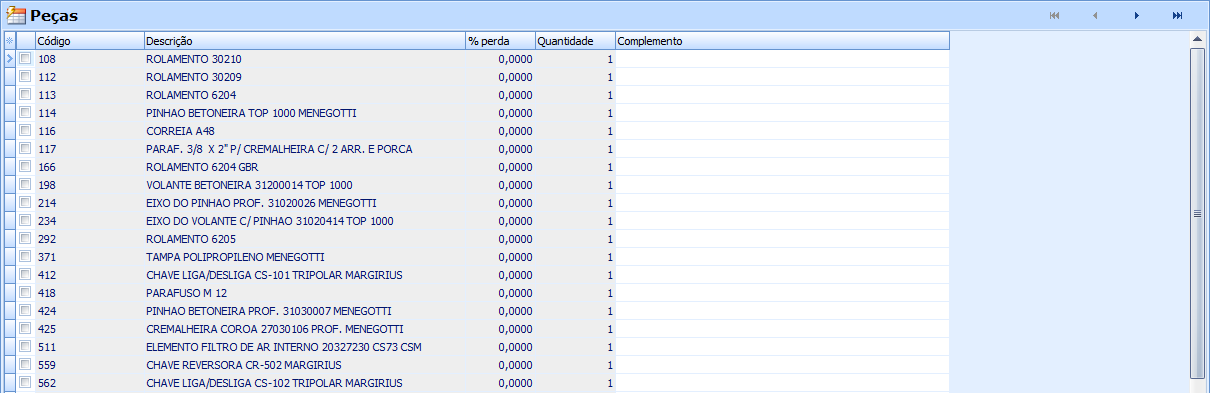
Task: Click row indicator arrow beside code 108
Action: click(10, 59)
